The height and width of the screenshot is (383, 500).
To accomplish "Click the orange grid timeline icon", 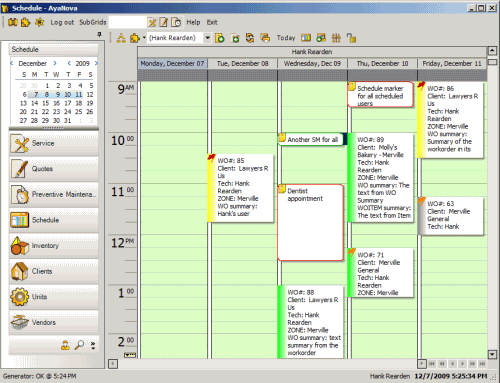I will [x=336, y=38].
